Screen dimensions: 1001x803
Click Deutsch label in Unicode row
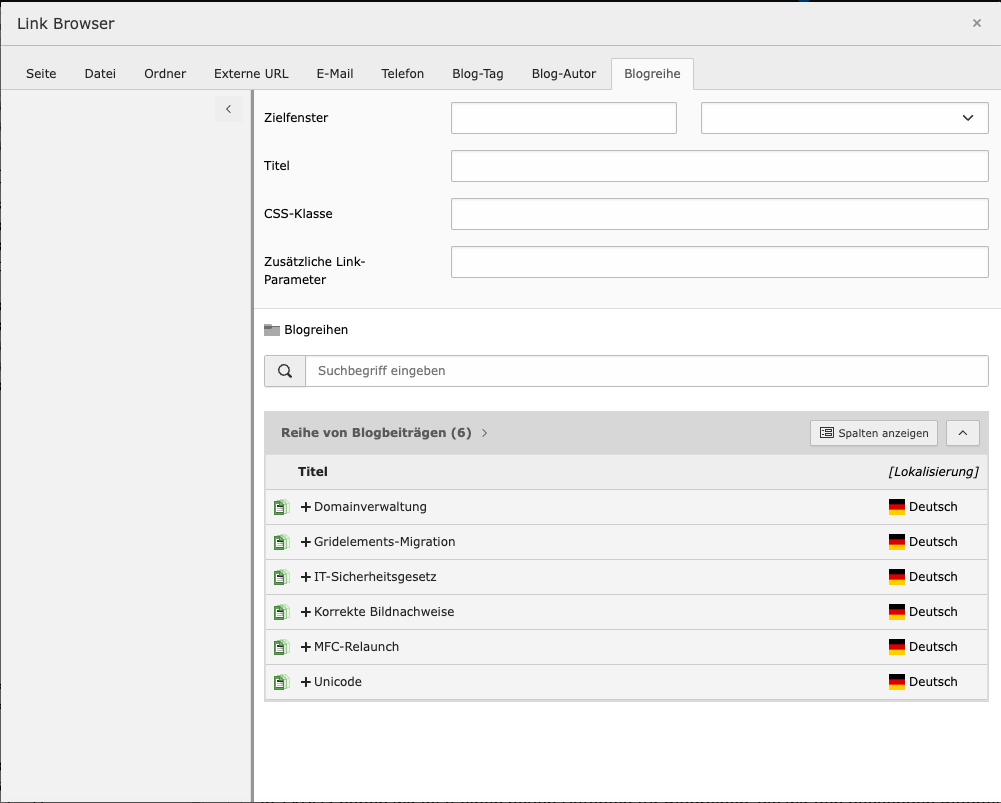tap(933, 682)
